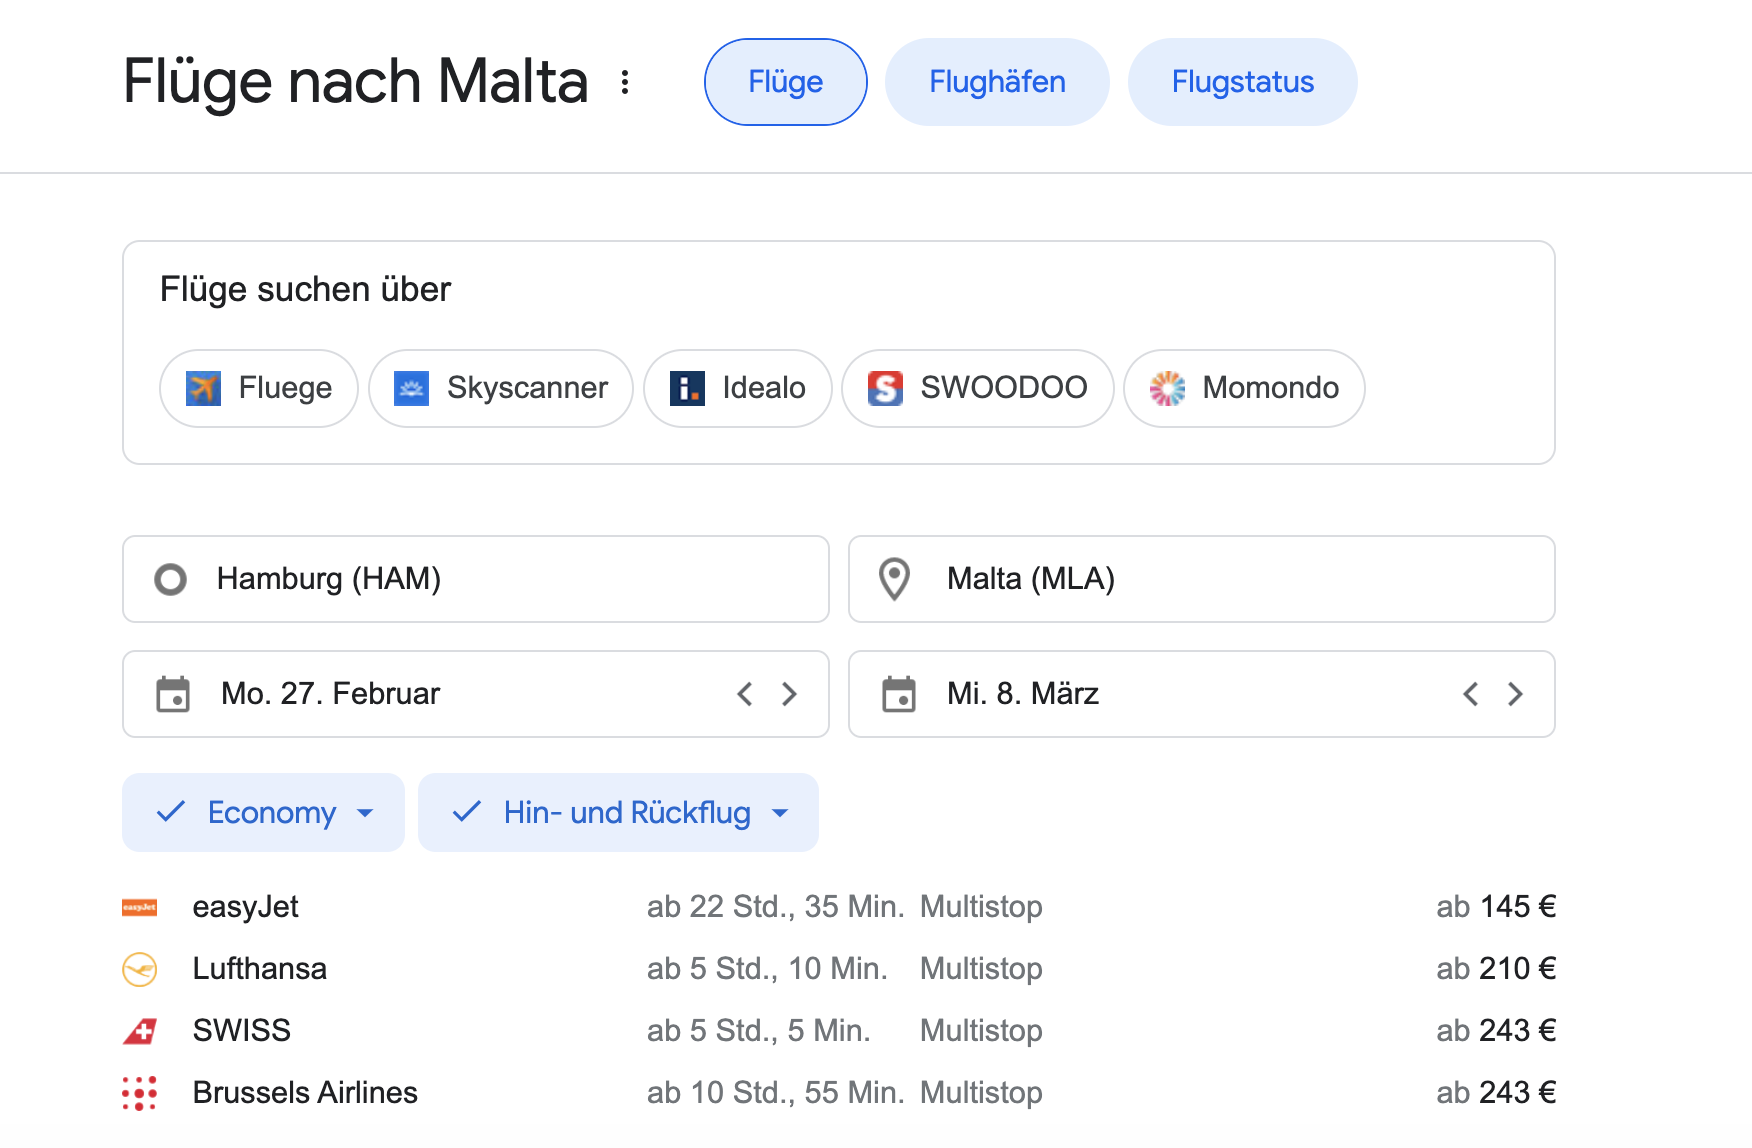Select the SWISS flight result
Screen dimensions: 1752x1148
click(x=839, y=1031)
